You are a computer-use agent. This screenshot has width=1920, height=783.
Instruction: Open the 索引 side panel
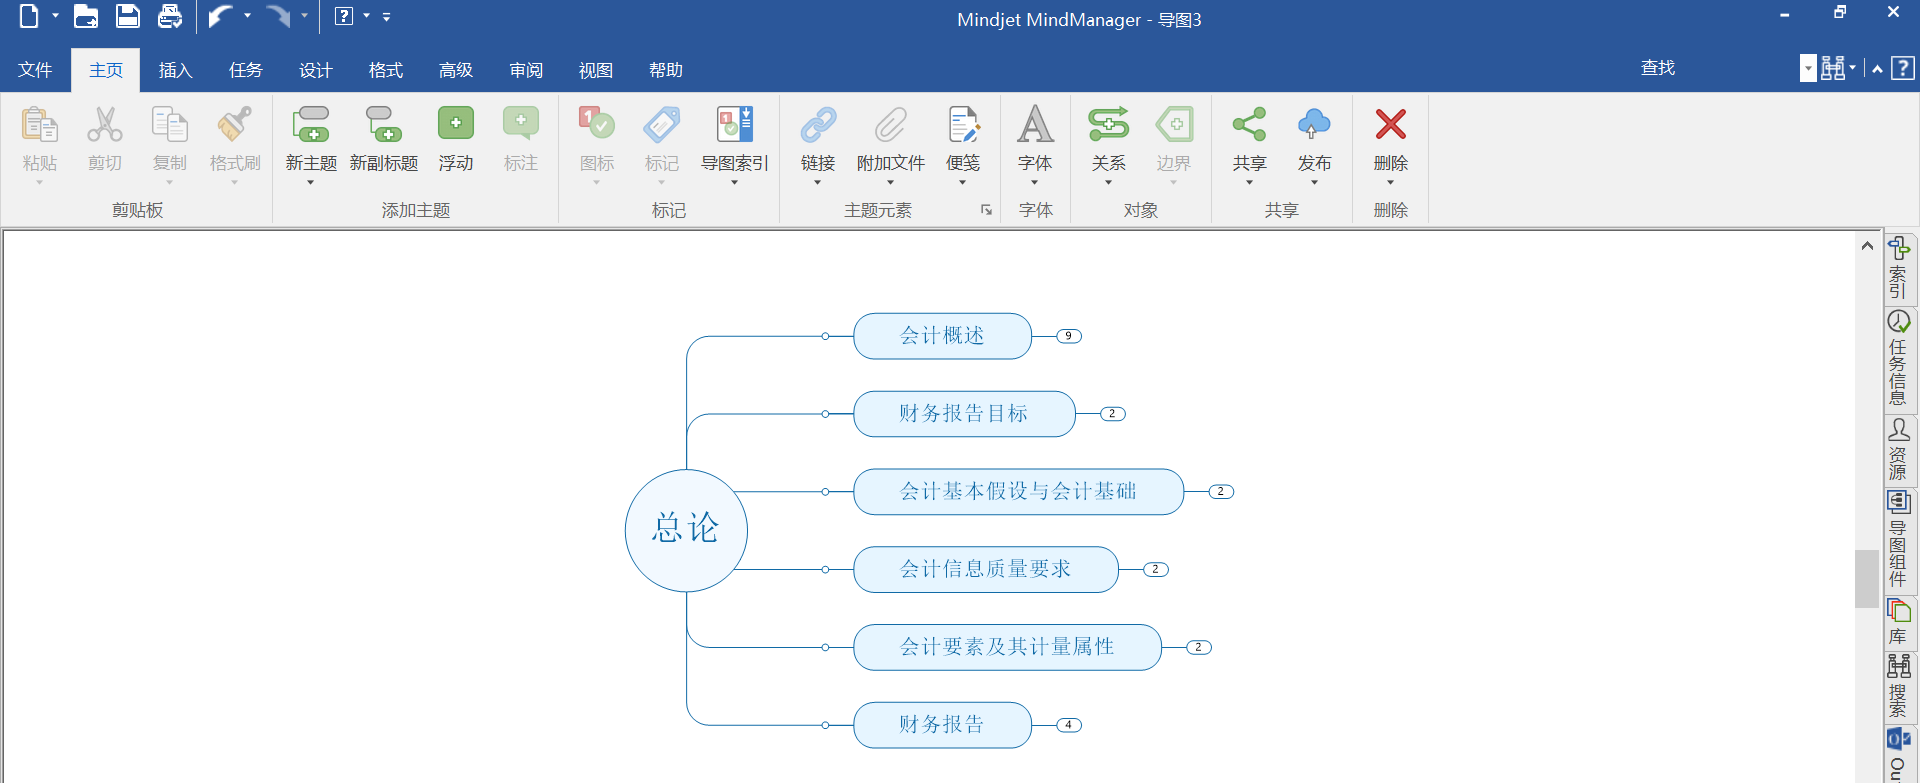(x=1899, y=268)
